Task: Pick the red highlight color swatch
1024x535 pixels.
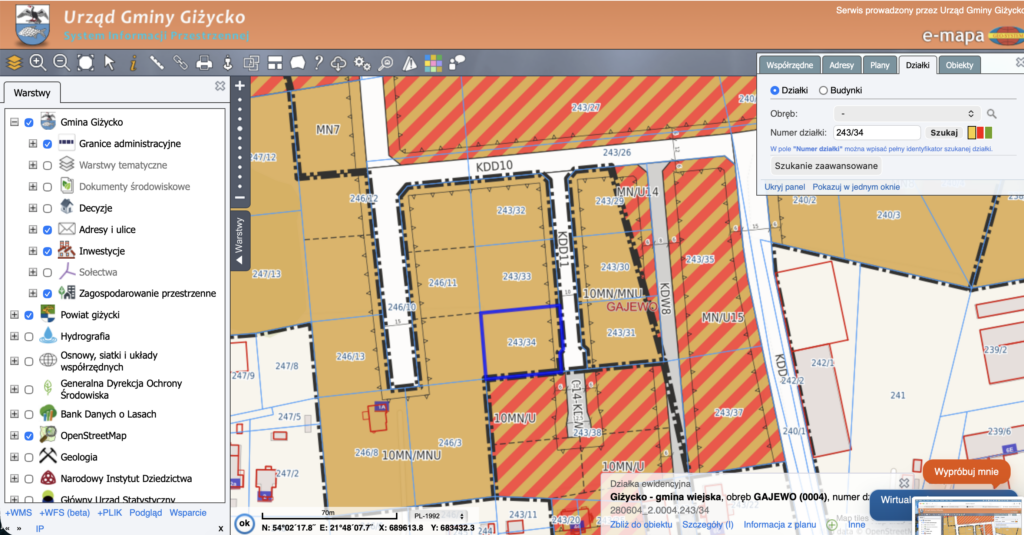Action: [980, 133]
